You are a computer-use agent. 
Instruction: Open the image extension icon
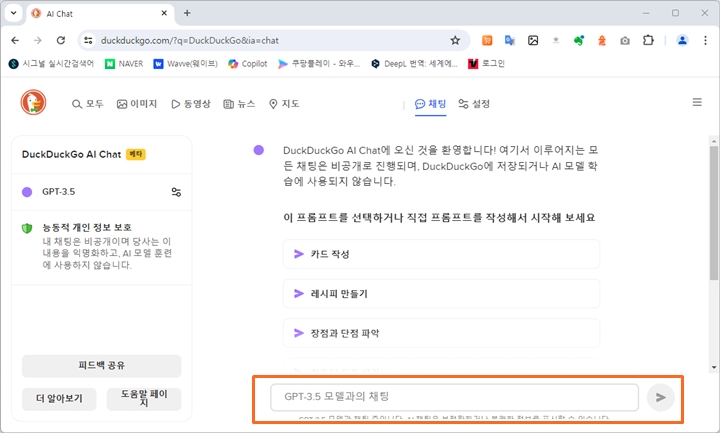(x=533, y=40)
